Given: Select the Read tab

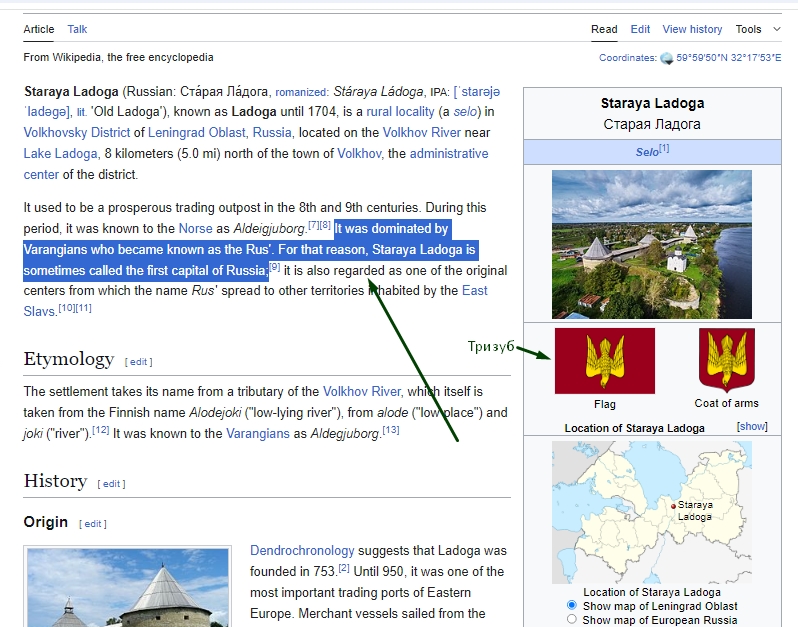Looking at the screenshot, I should [x=604, y=30].
